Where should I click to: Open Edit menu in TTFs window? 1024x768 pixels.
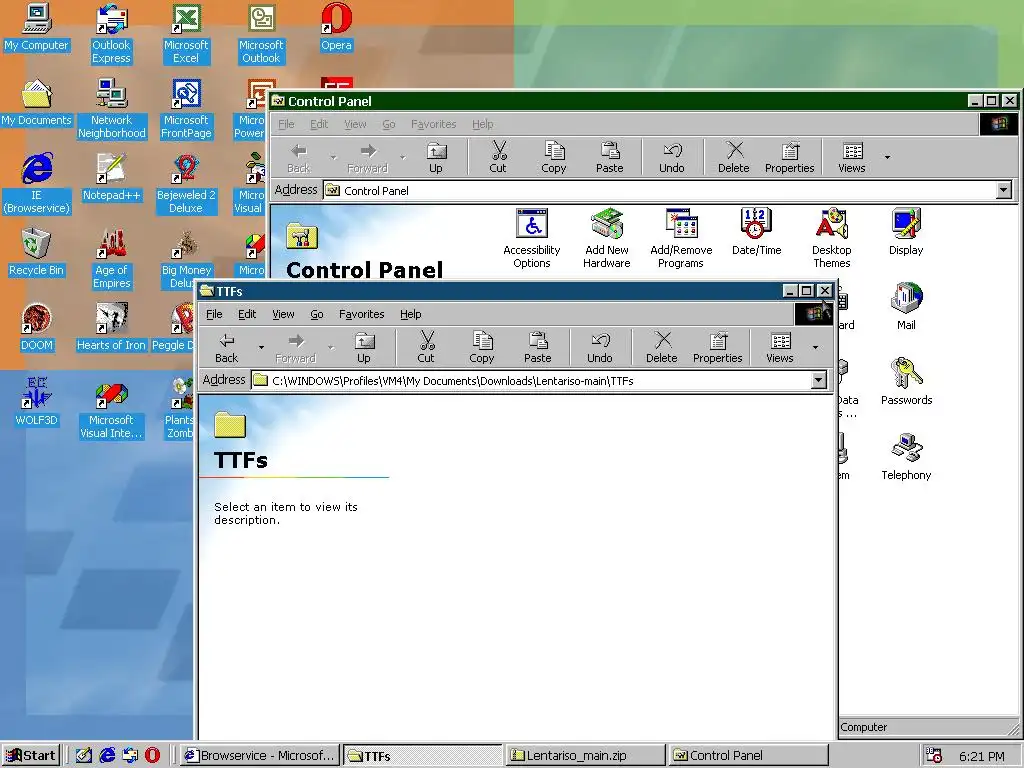(x=247, y=314)
